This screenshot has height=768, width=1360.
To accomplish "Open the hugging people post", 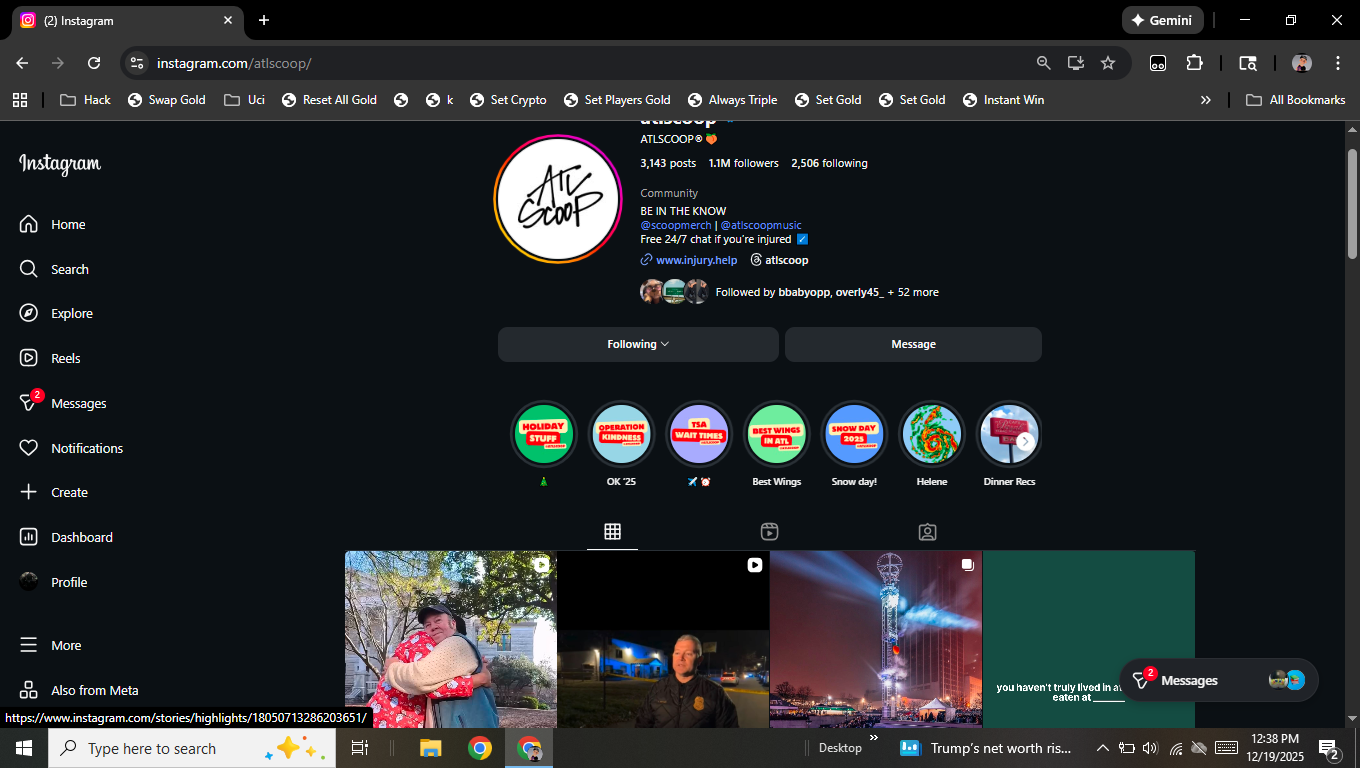I will (x=450, y=639).
